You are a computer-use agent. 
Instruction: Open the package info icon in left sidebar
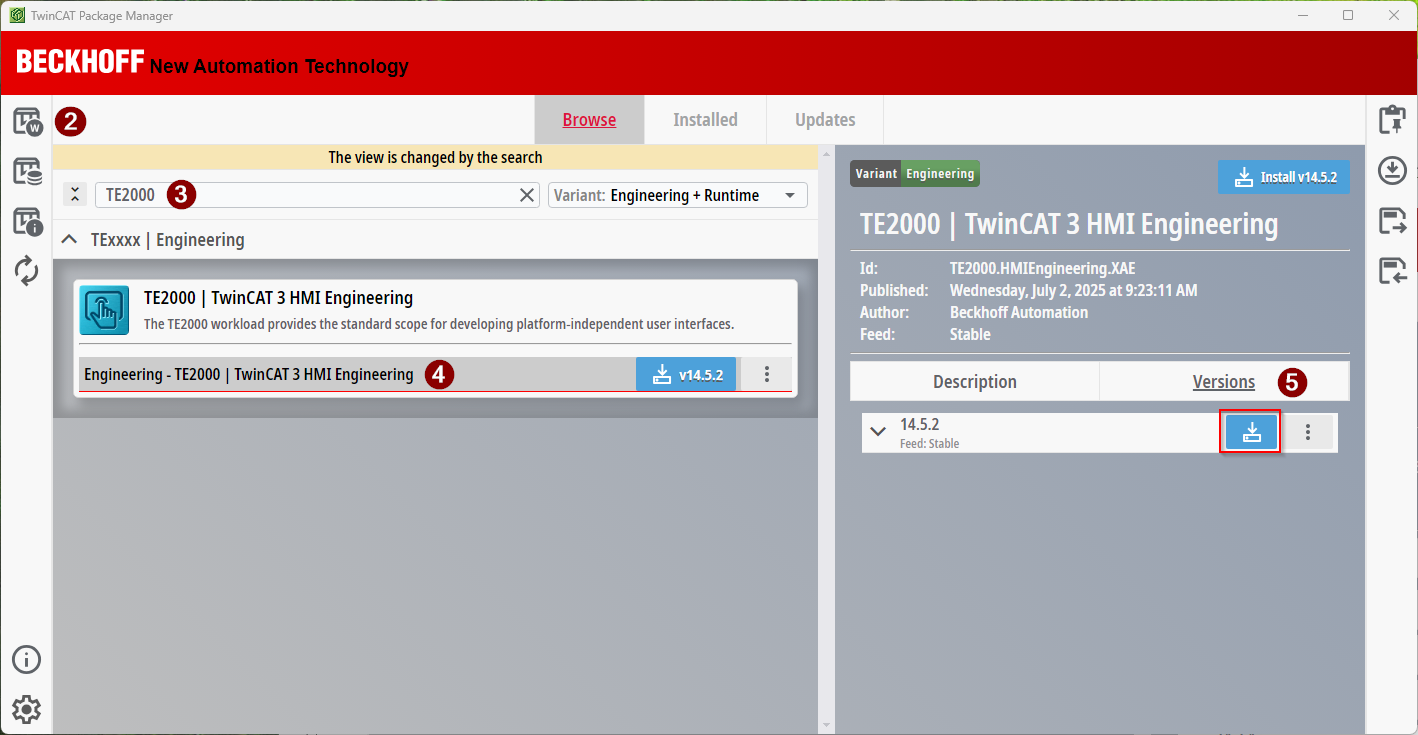coord(27,221)
